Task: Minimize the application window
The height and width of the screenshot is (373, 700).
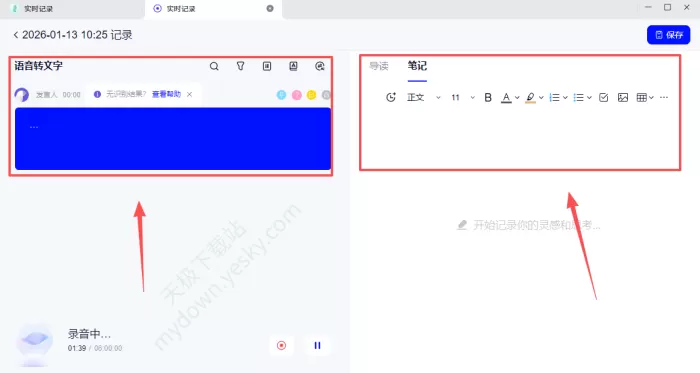Action: coord(648,7)
